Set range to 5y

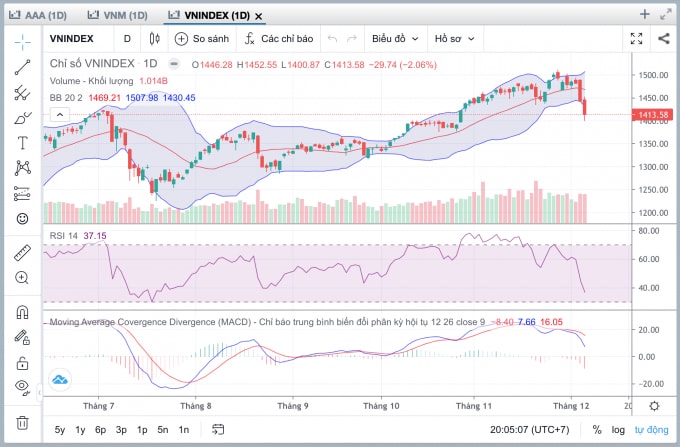tap(60, 430)
